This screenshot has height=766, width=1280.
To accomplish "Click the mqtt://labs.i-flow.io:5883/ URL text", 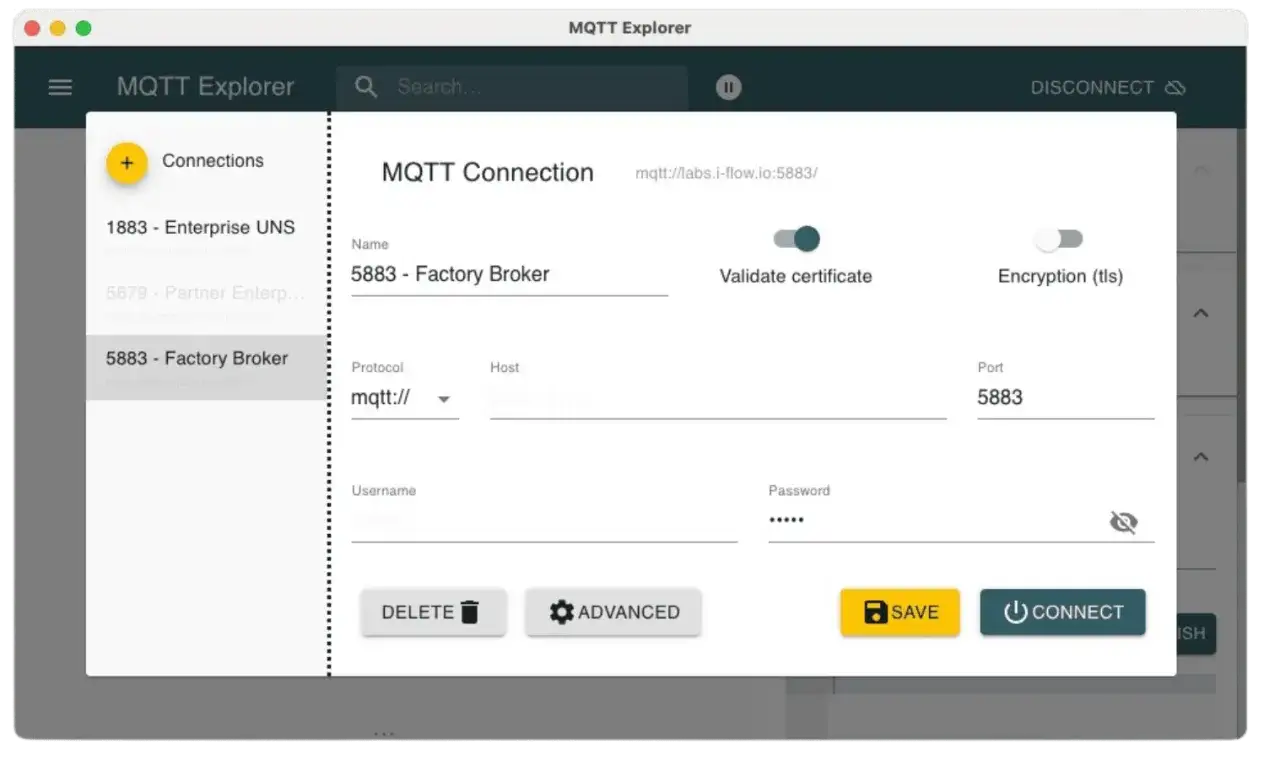I will 726,173.
